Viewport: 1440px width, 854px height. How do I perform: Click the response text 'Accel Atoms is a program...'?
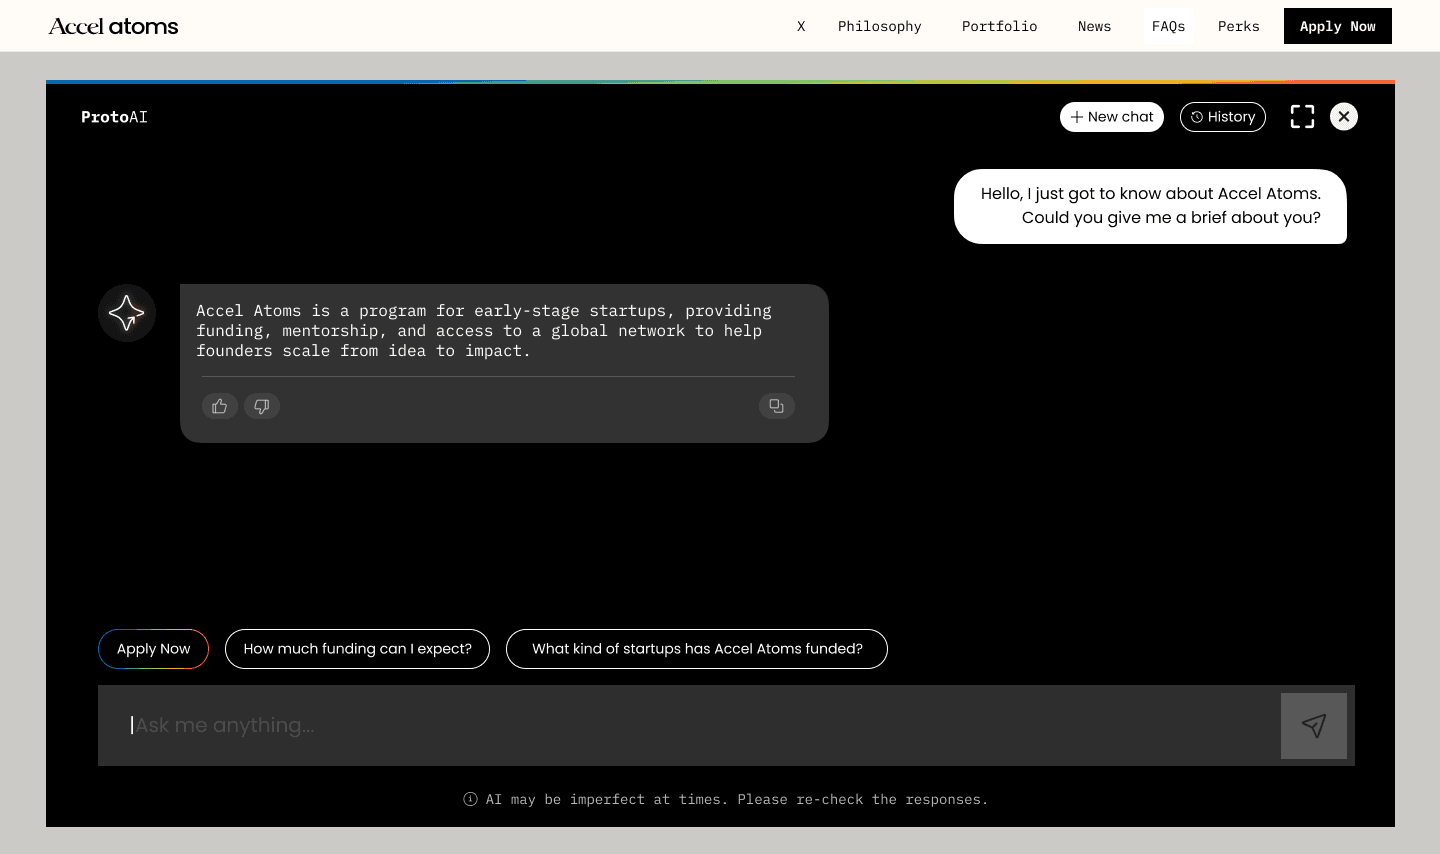pyautogui.click(x=484, y=331)
